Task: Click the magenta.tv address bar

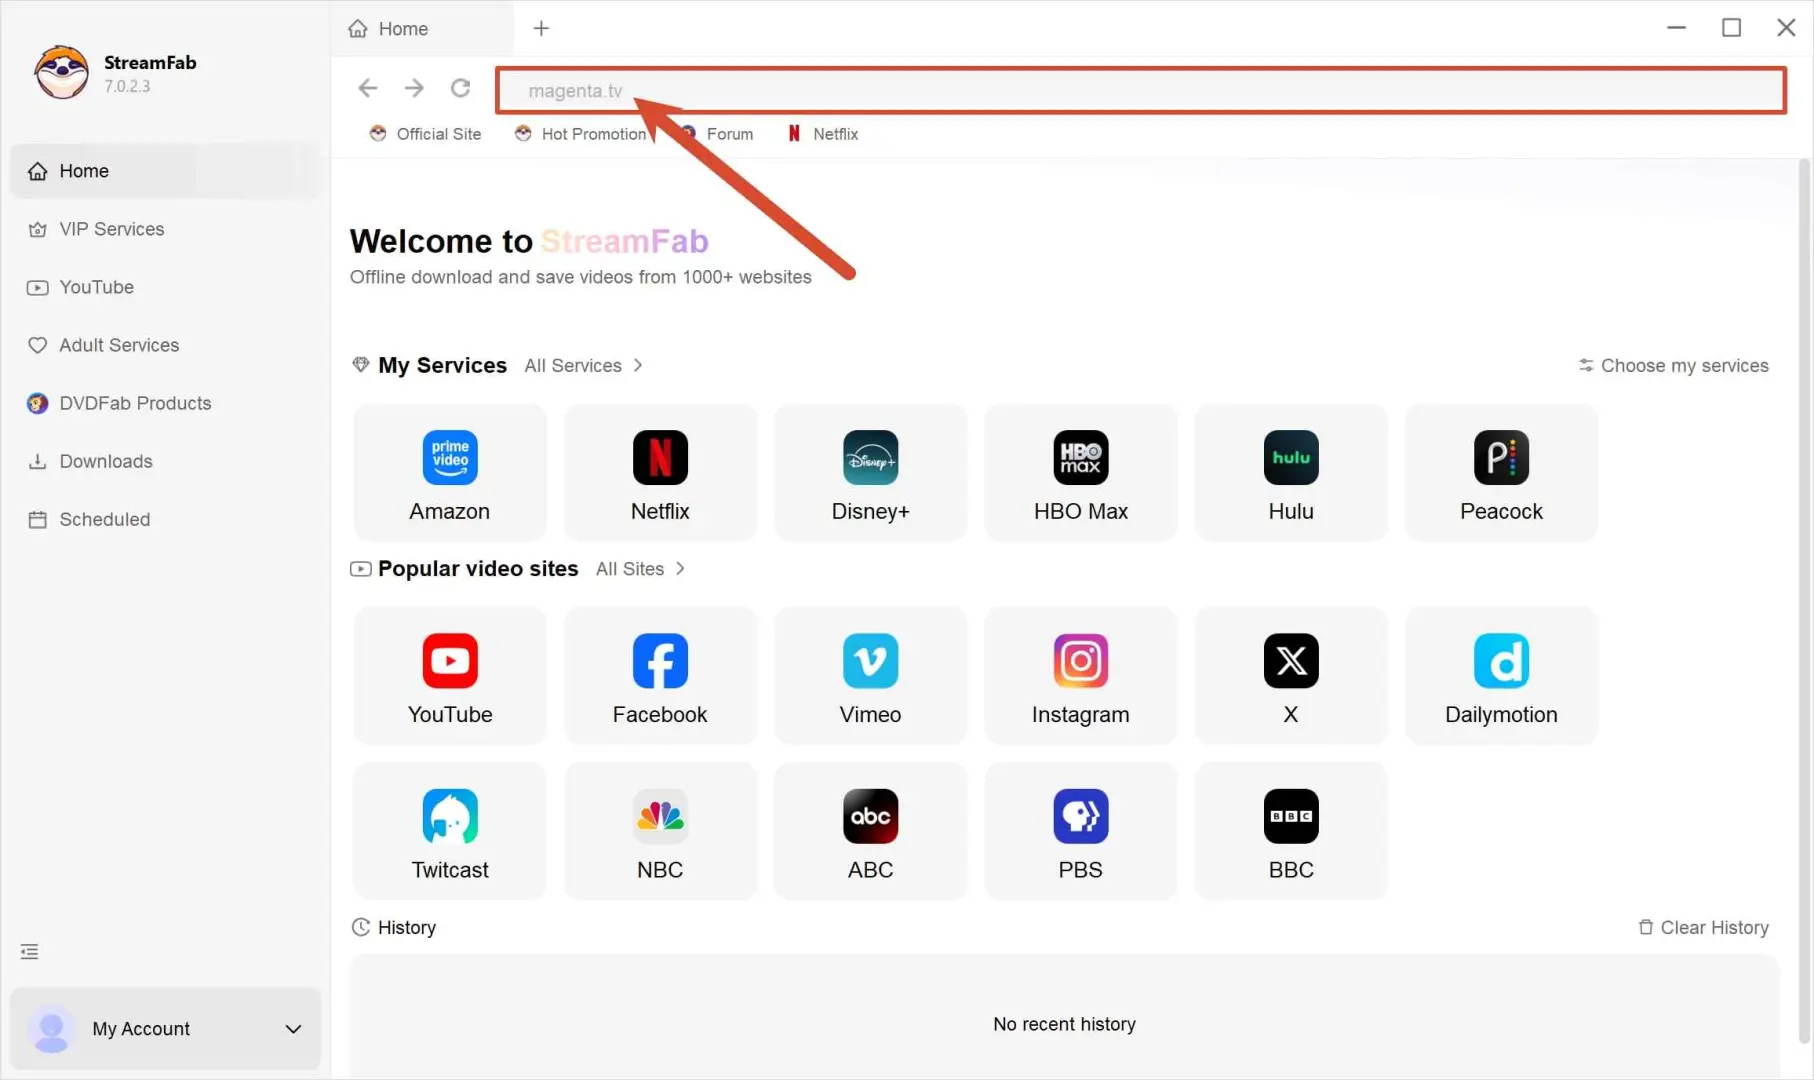Action: (1141, 90)
